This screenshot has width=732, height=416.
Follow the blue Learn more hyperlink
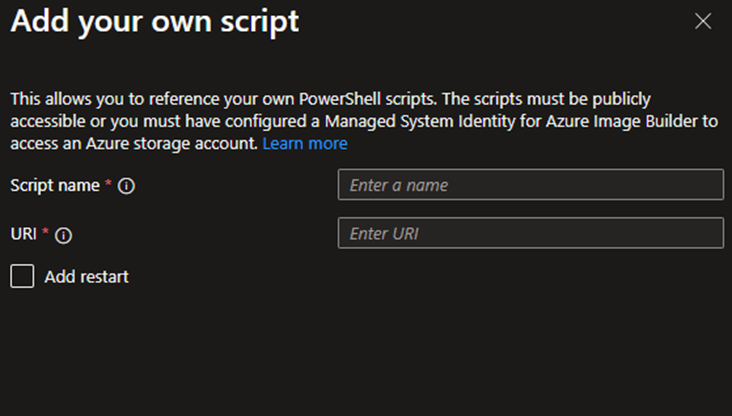[305, 143]
